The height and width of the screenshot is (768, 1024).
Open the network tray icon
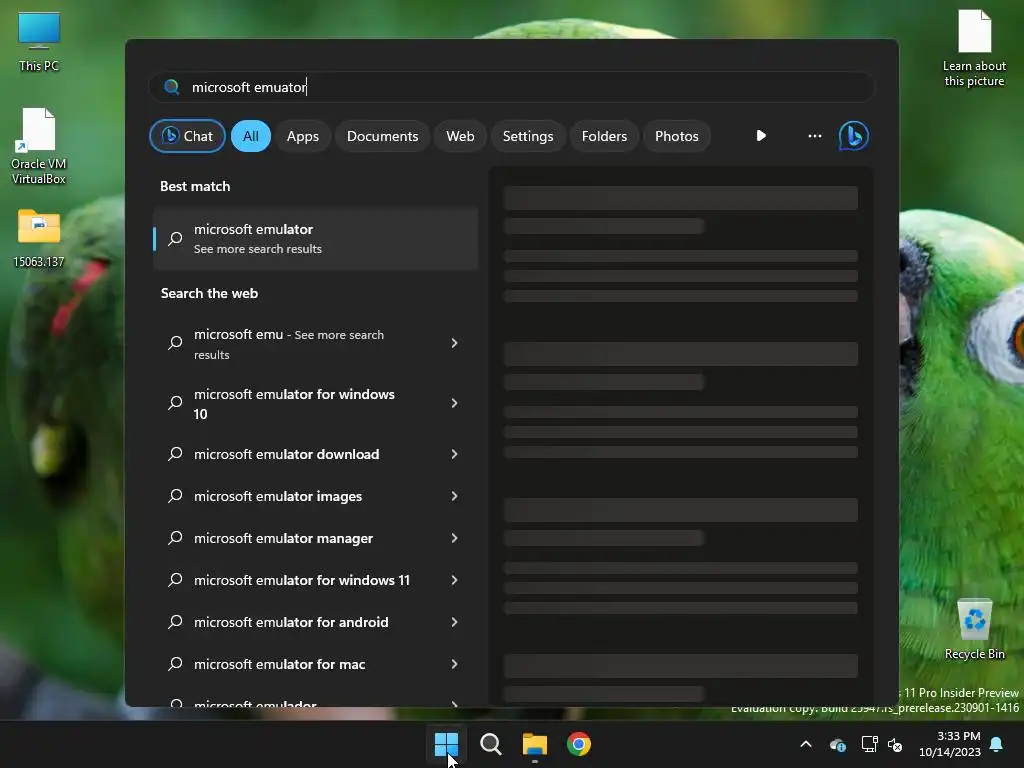[869, 744]
